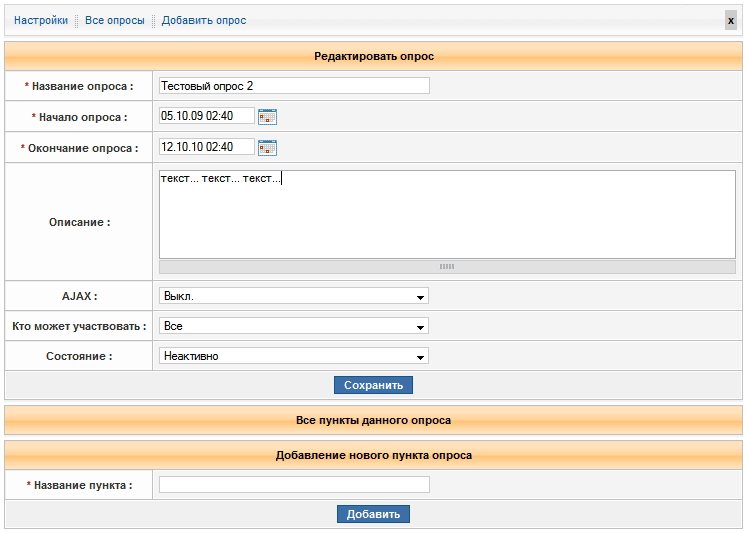Click the Все пункты данного опроса header
The image size is (747, 533).
tap(373, 420)
